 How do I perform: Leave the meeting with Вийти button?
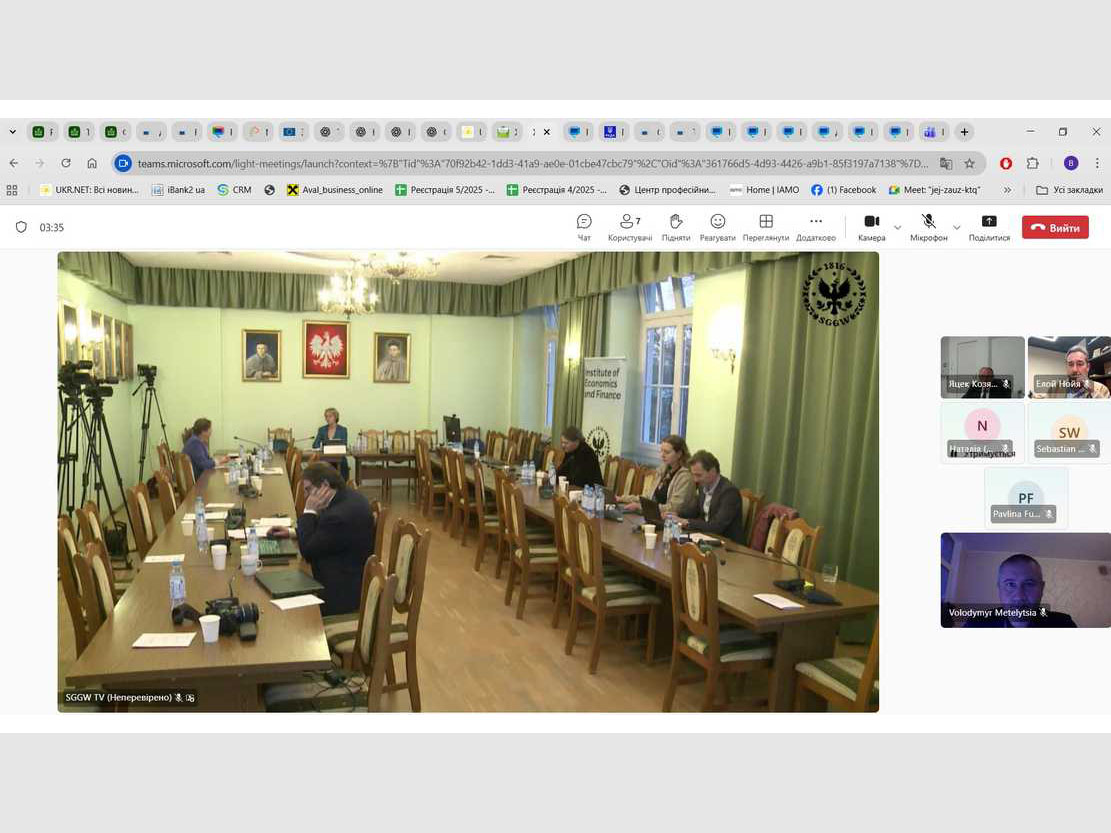coord(1055,228)
